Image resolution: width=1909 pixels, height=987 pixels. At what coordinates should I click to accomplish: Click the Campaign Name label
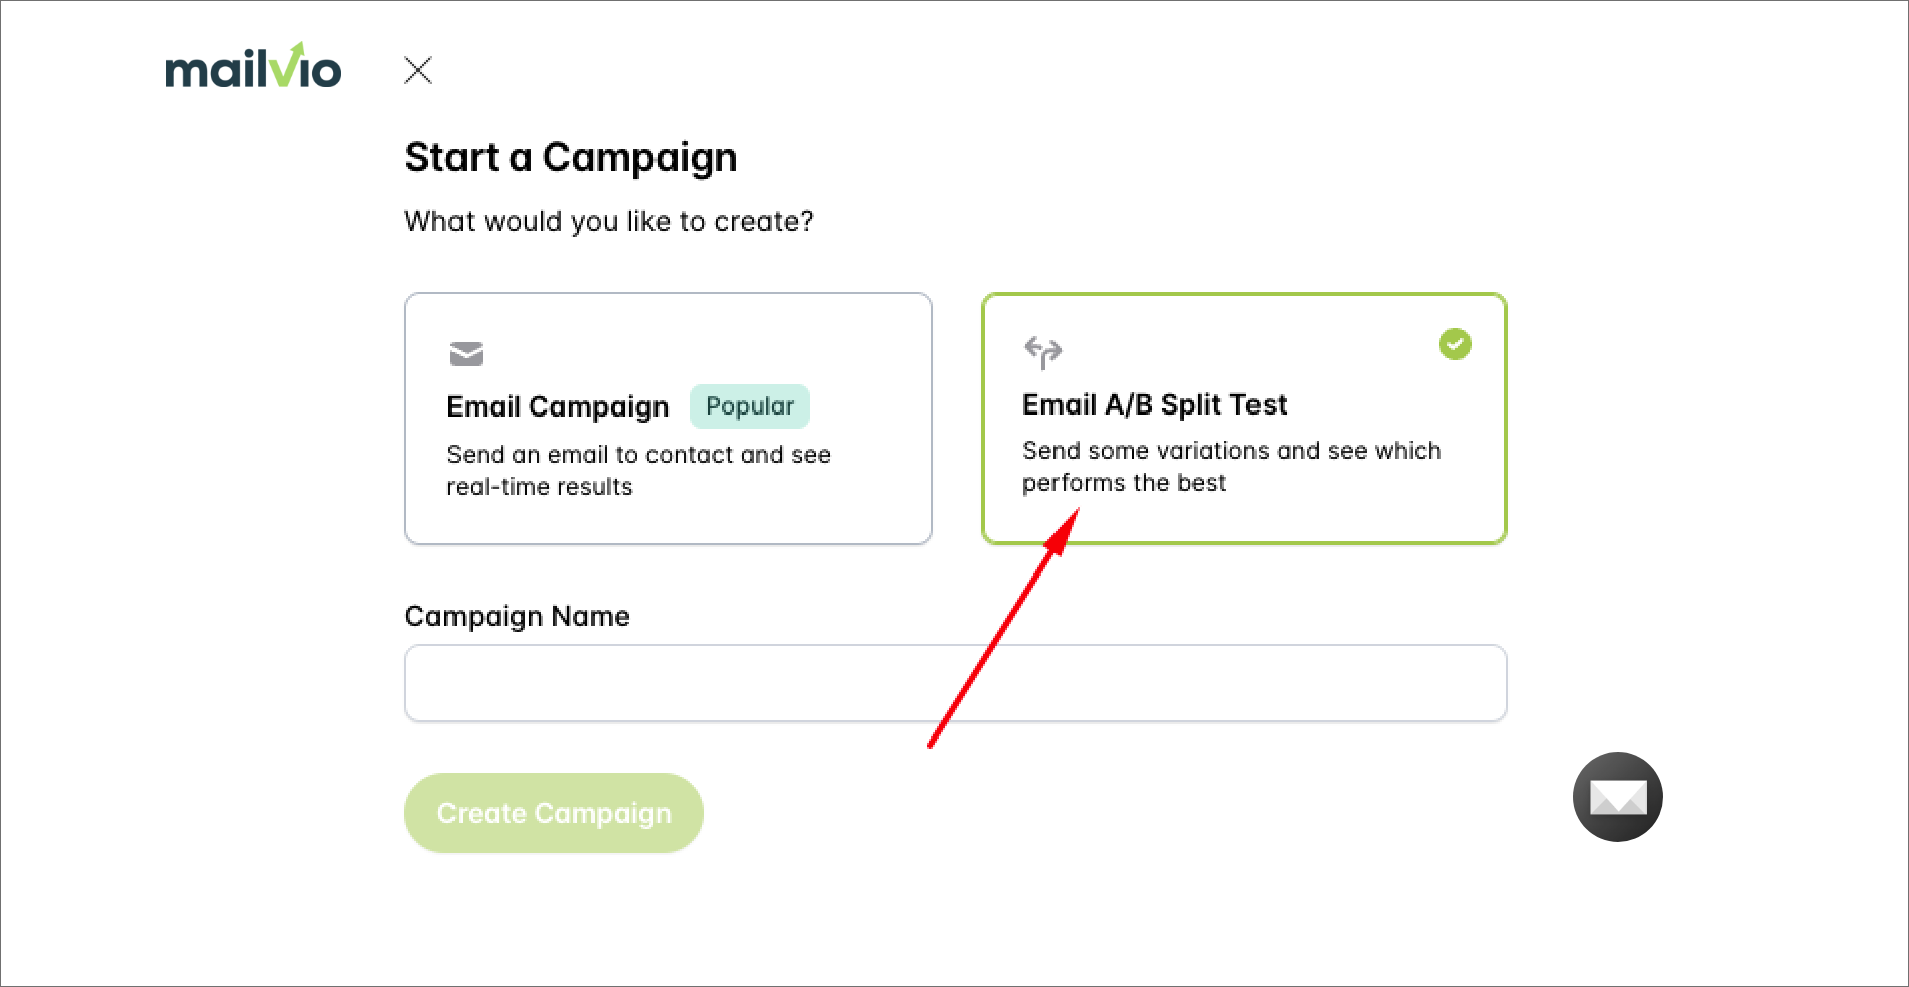point(517,616)
